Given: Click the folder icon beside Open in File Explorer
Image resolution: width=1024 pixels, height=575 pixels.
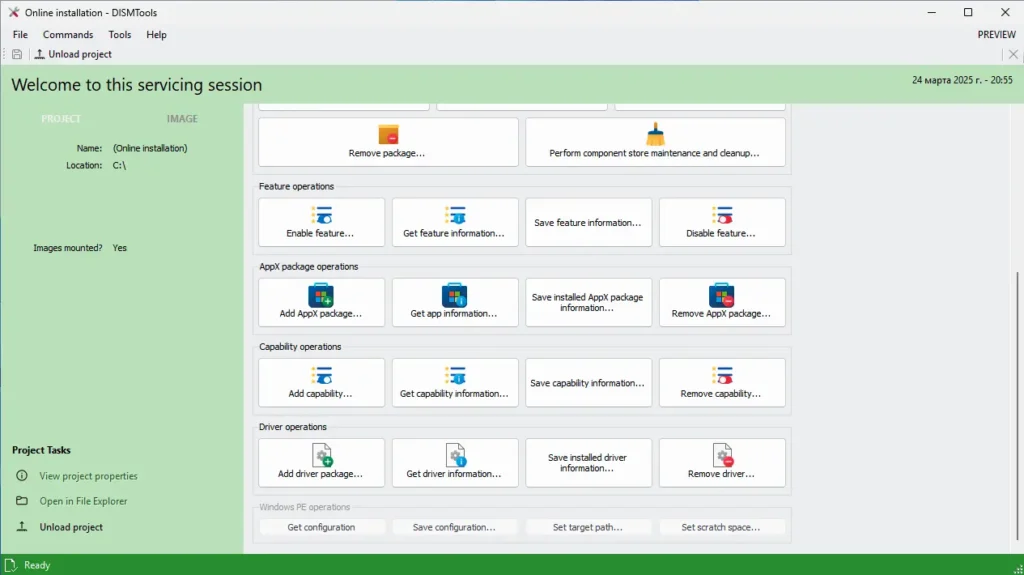Looking at the screenshot, I should pyautogui.click(x=22, y=501).
